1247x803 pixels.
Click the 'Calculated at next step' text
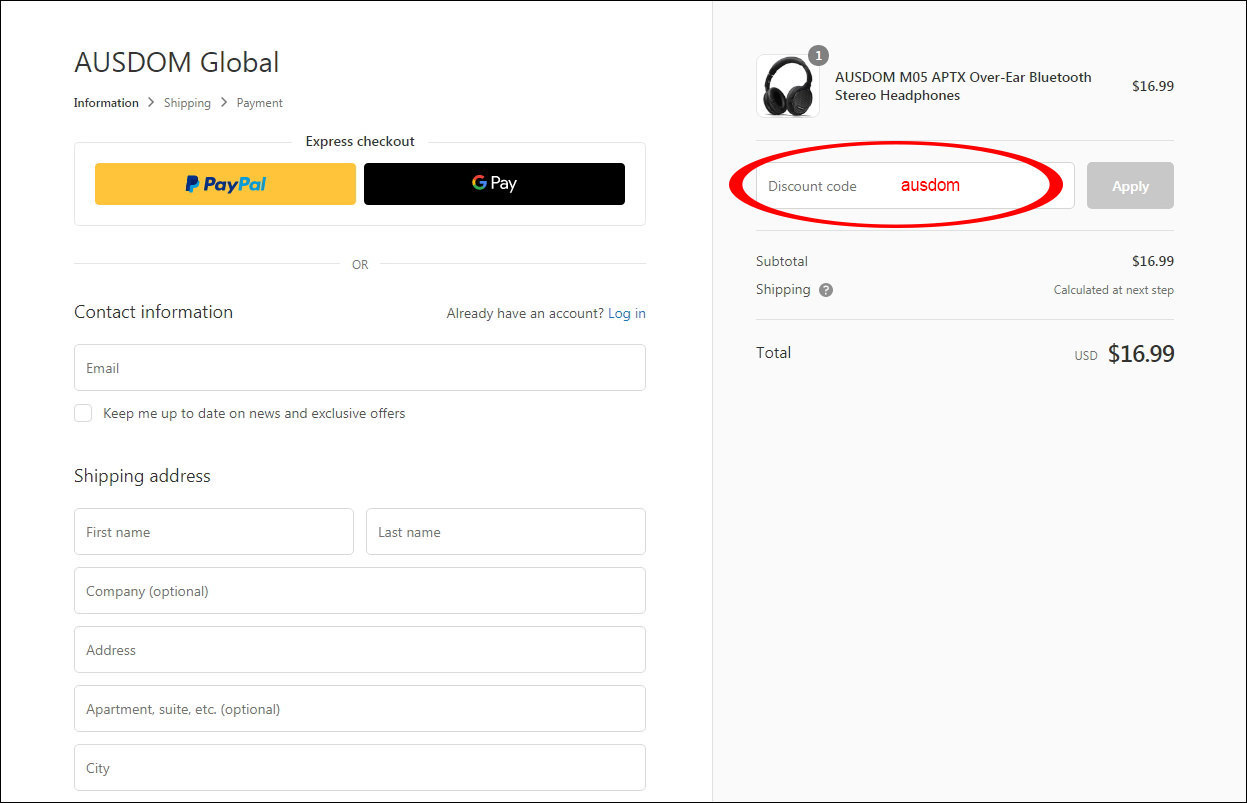[x=1114, y=290]
